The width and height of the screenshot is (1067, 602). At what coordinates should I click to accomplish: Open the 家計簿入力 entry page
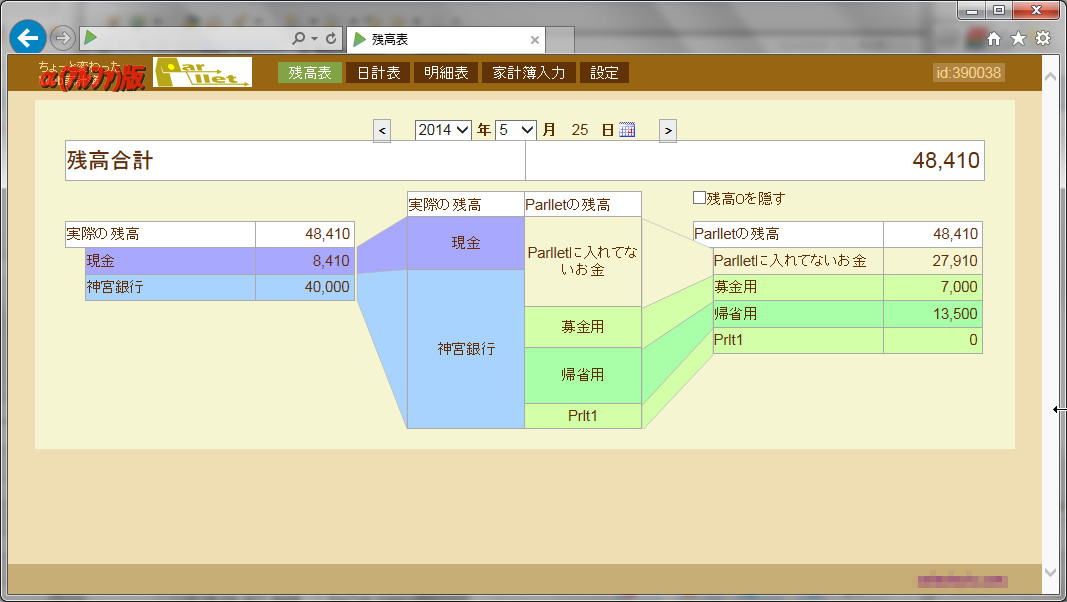coord(529,71)
